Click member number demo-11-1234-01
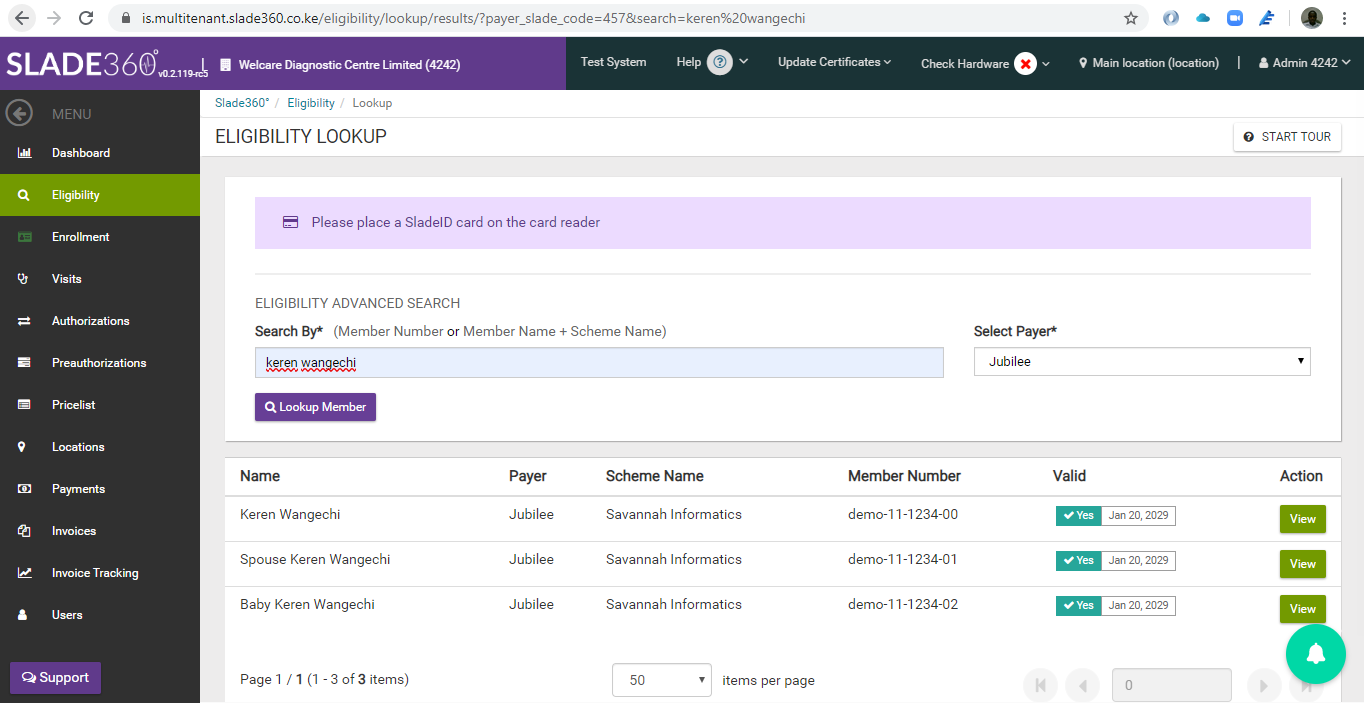Screen dimensions: 1364x703 pos(903,559)
